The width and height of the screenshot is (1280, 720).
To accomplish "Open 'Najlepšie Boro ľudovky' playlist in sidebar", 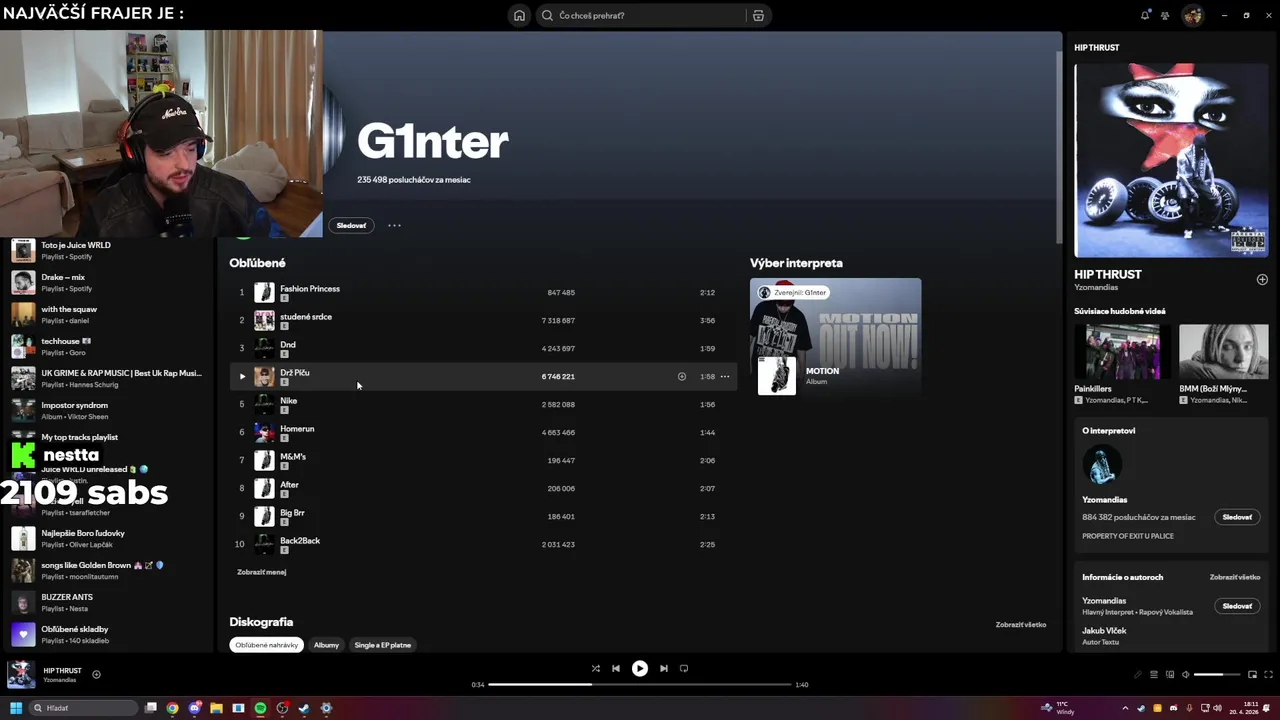I will 108,538.
